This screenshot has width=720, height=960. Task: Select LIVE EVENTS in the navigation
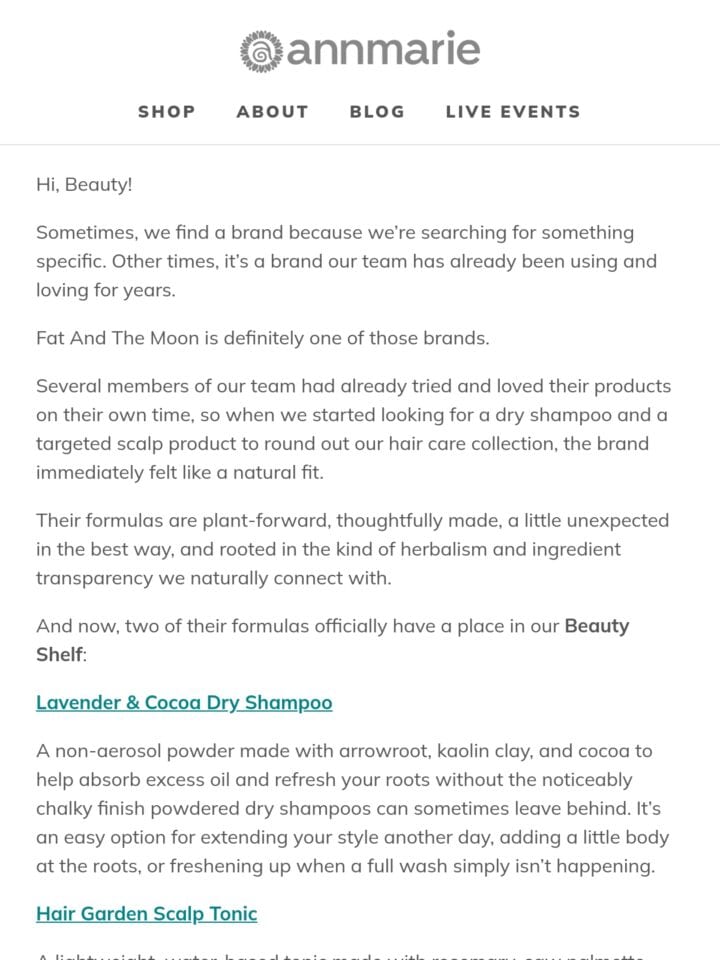[513, 111]
